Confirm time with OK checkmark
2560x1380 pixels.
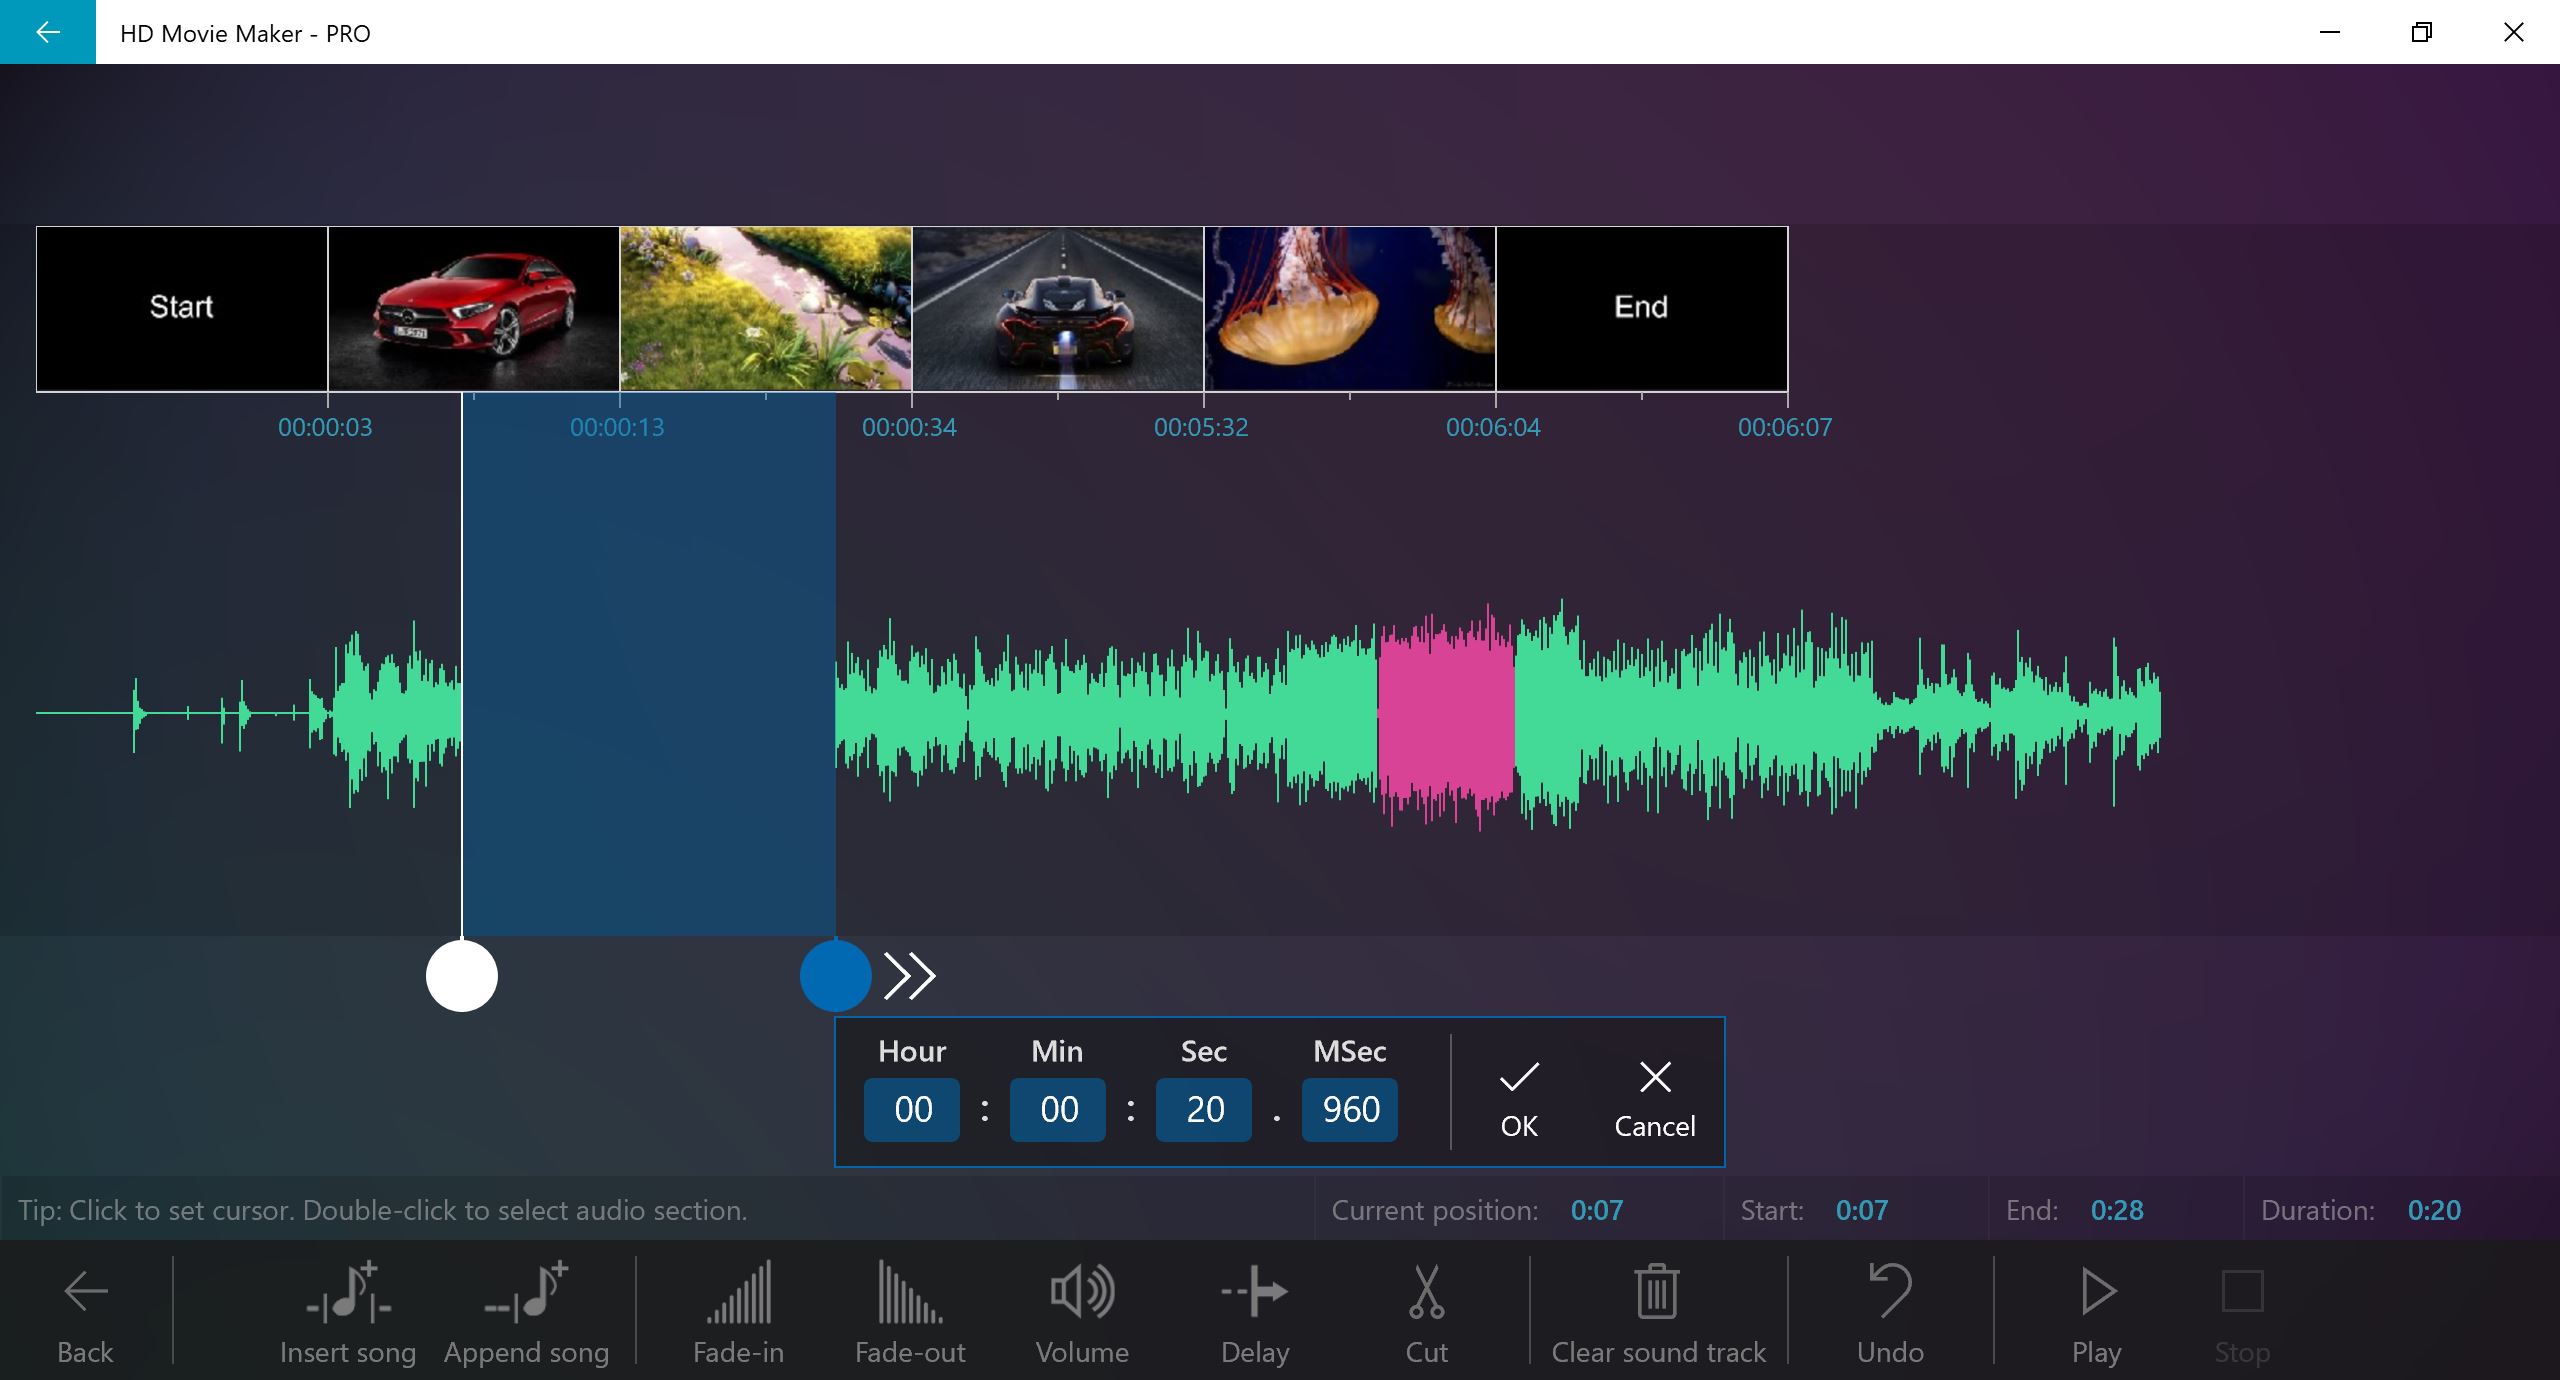(1519, 1099)
